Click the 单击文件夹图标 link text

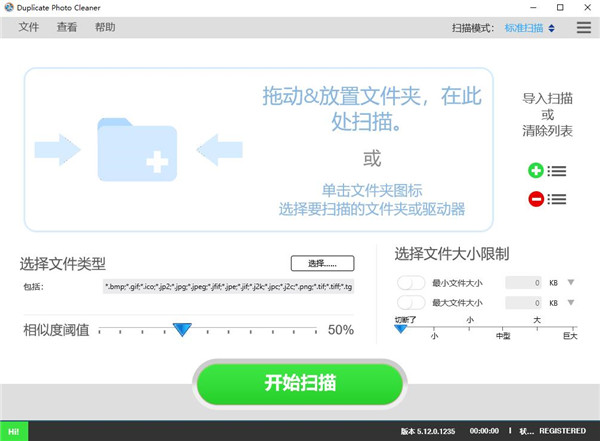(x=372, y=190)
